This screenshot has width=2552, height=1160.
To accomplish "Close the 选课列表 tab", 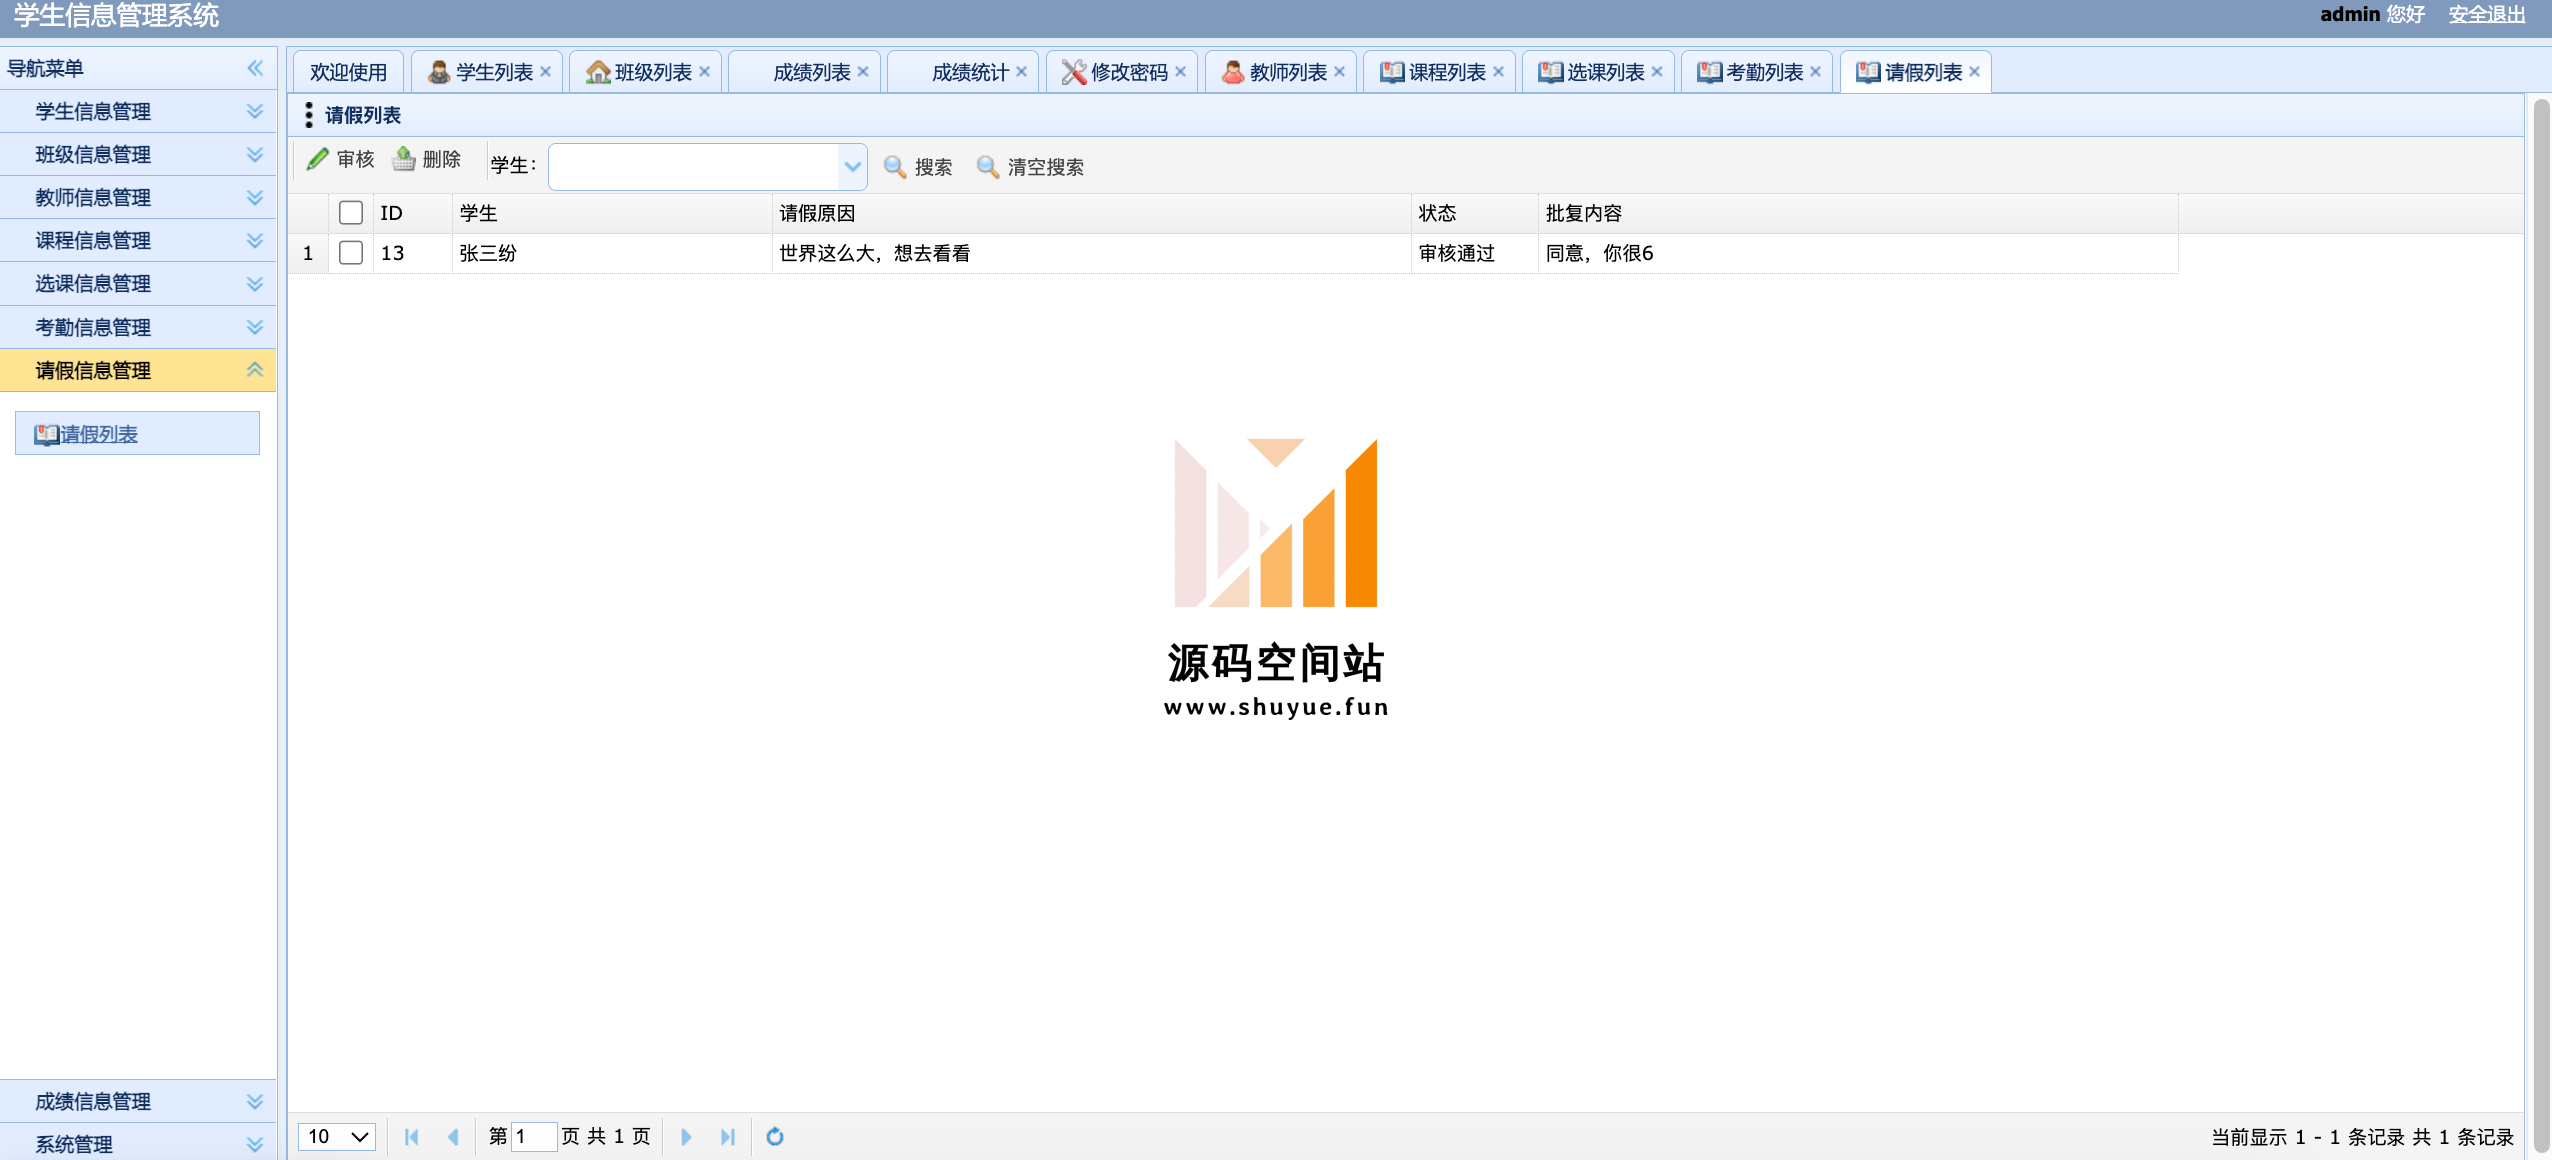I will (1658, 72).
